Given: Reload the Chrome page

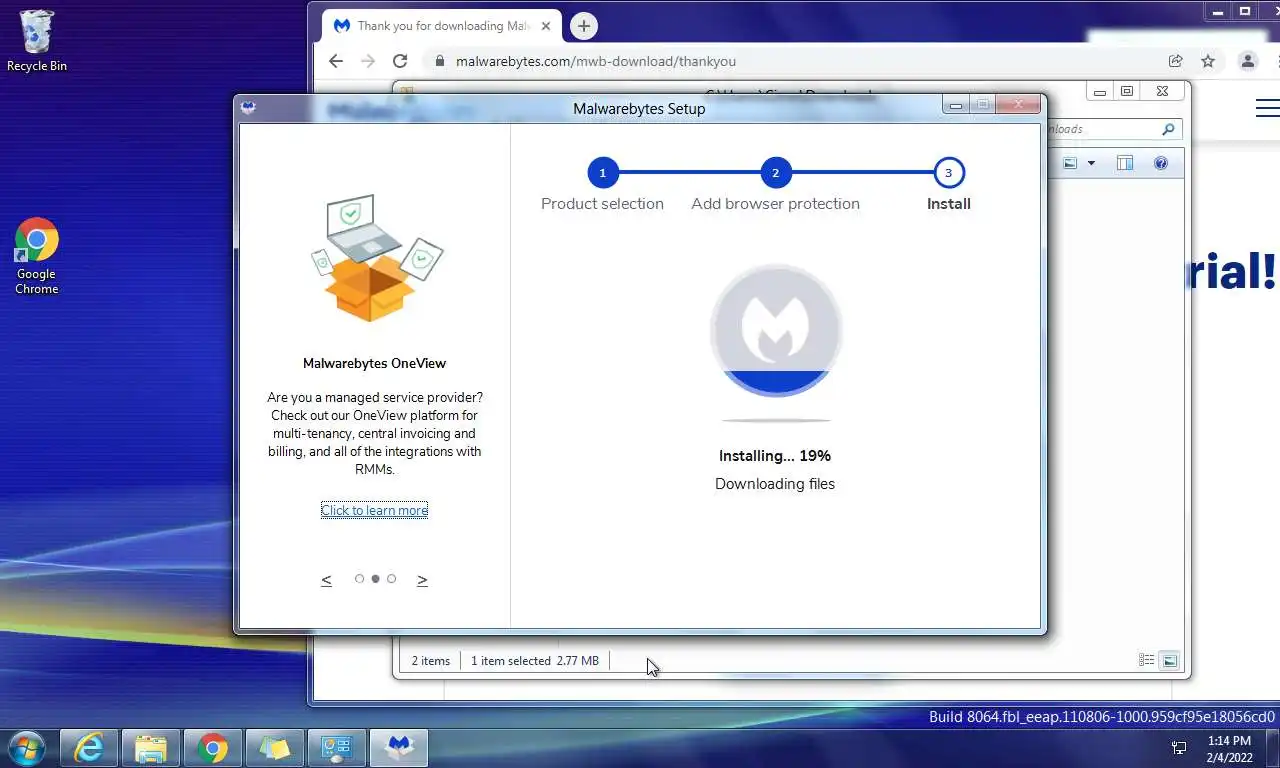Looking at the screenshot, I should tap(400, 61).
